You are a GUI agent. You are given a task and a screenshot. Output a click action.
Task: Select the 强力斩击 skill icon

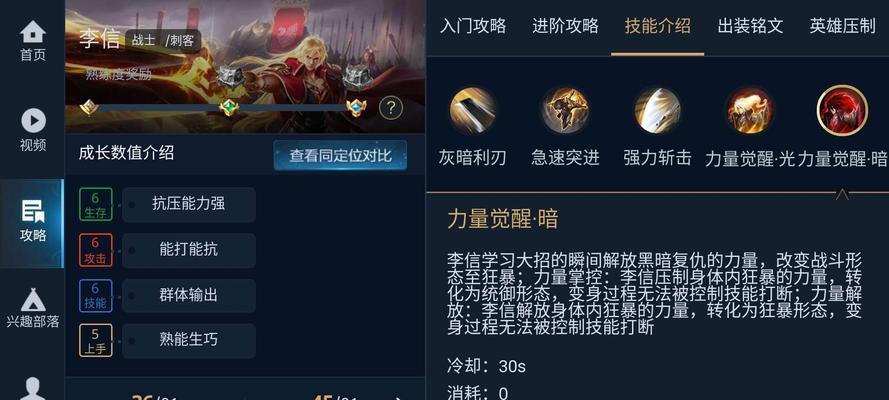pyautogui.click(x=657, y=110)
